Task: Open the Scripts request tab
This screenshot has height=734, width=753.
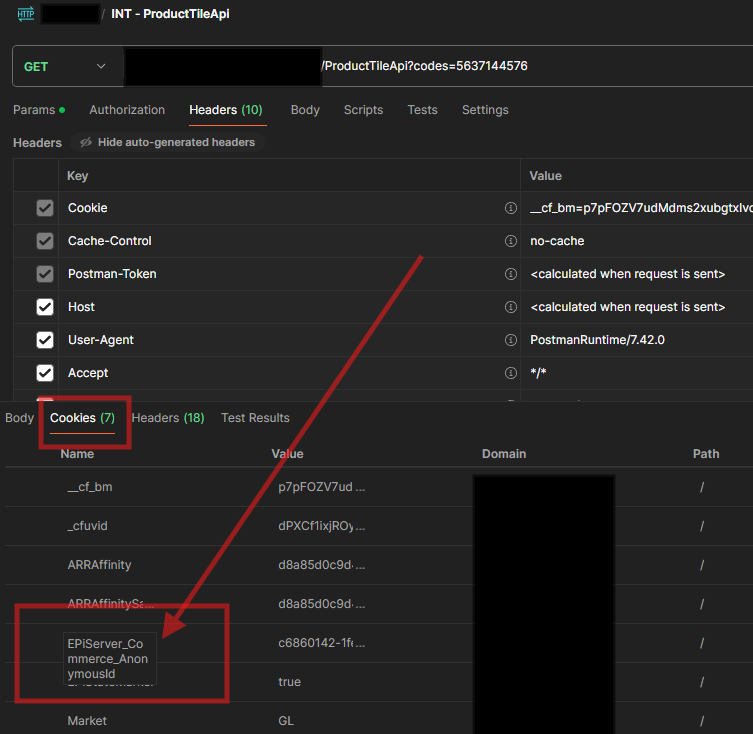Action: click(x=363, y=110)
